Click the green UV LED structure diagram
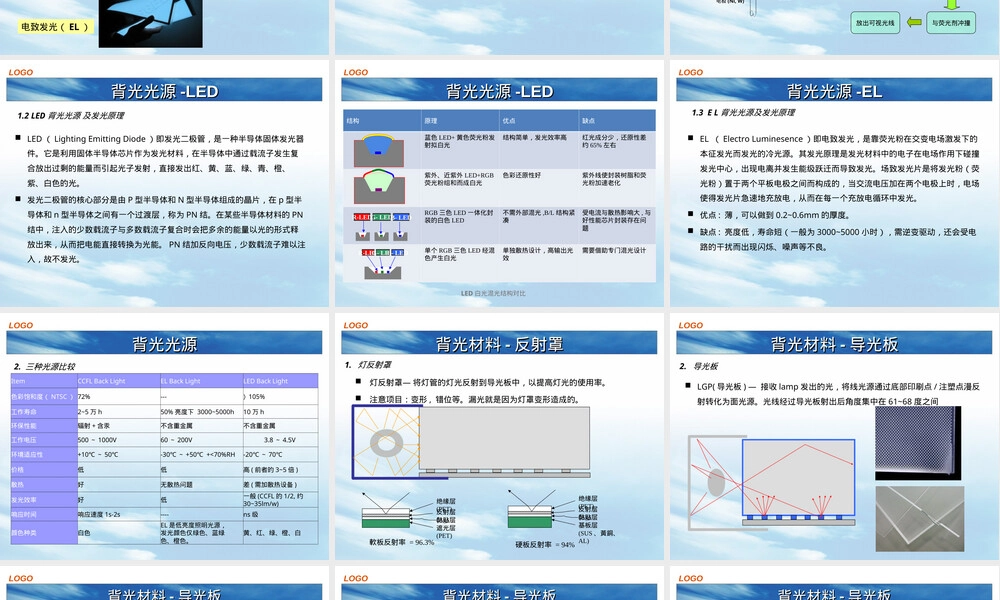Image resolution: width=1000 pixels, height=600 pixels. click(x=378, y=186)
